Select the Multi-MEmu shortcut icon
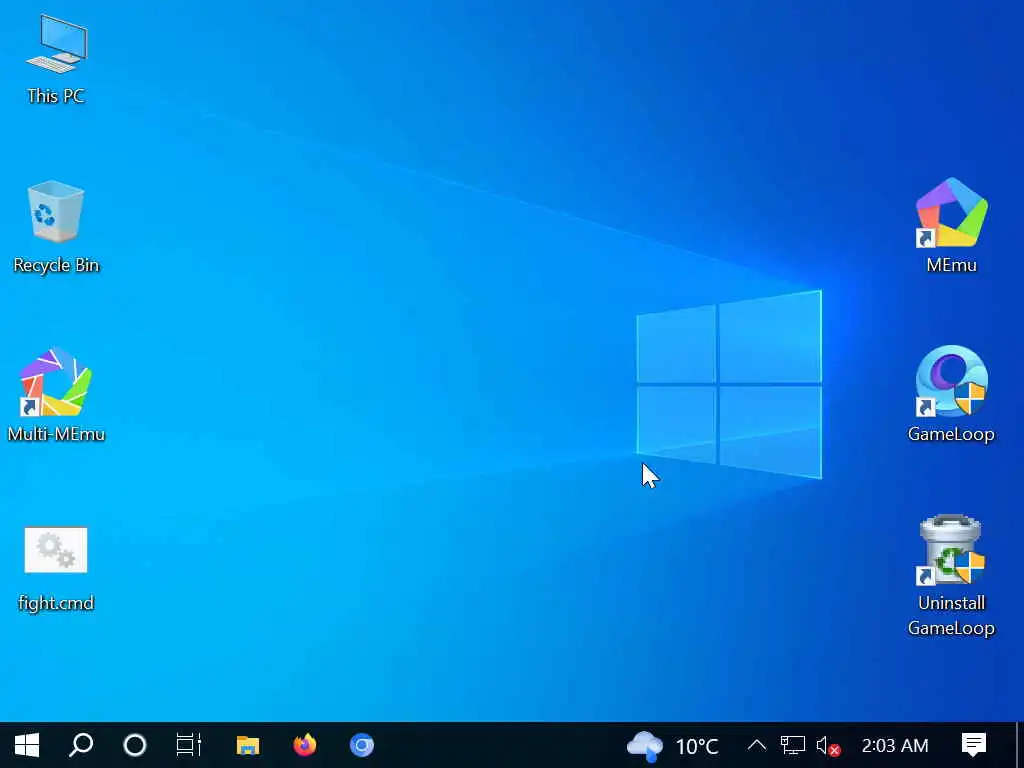This screenshot has width=1024, height=768. pos(56,382)
